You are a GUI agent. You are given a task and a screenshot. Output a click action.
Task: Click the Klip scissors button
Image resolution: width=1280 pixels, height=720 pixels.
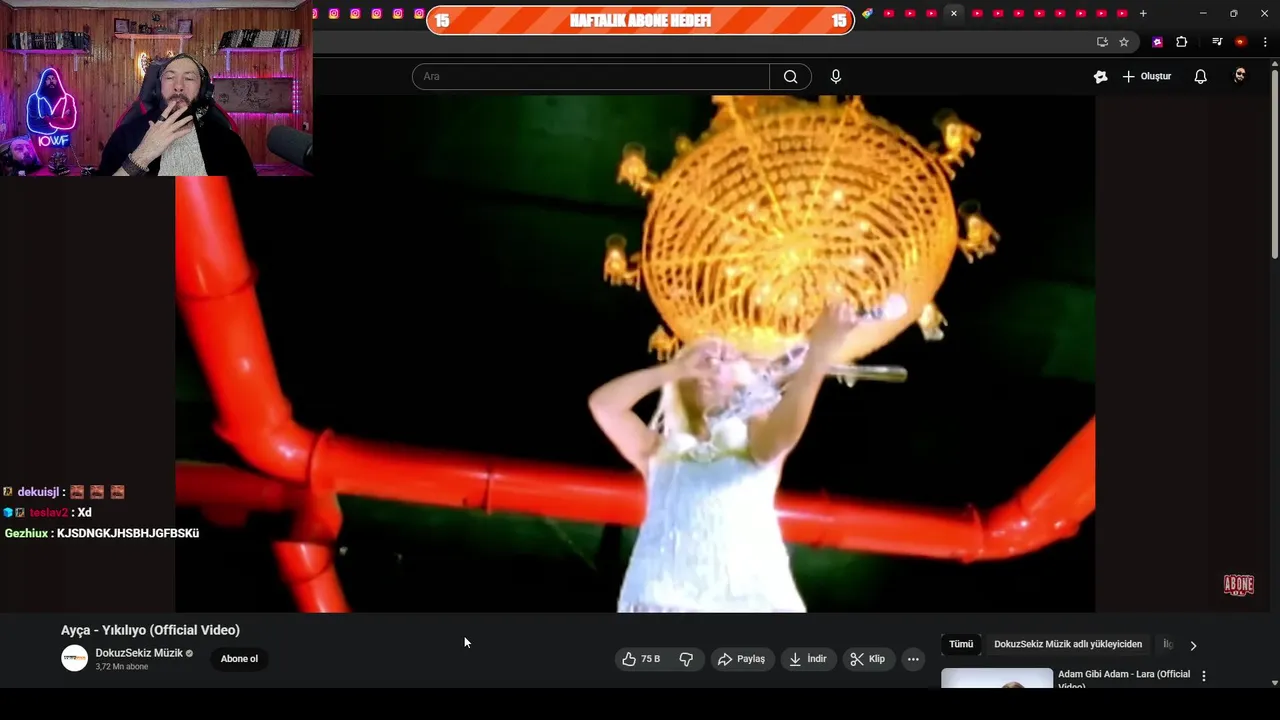point(867,659)
